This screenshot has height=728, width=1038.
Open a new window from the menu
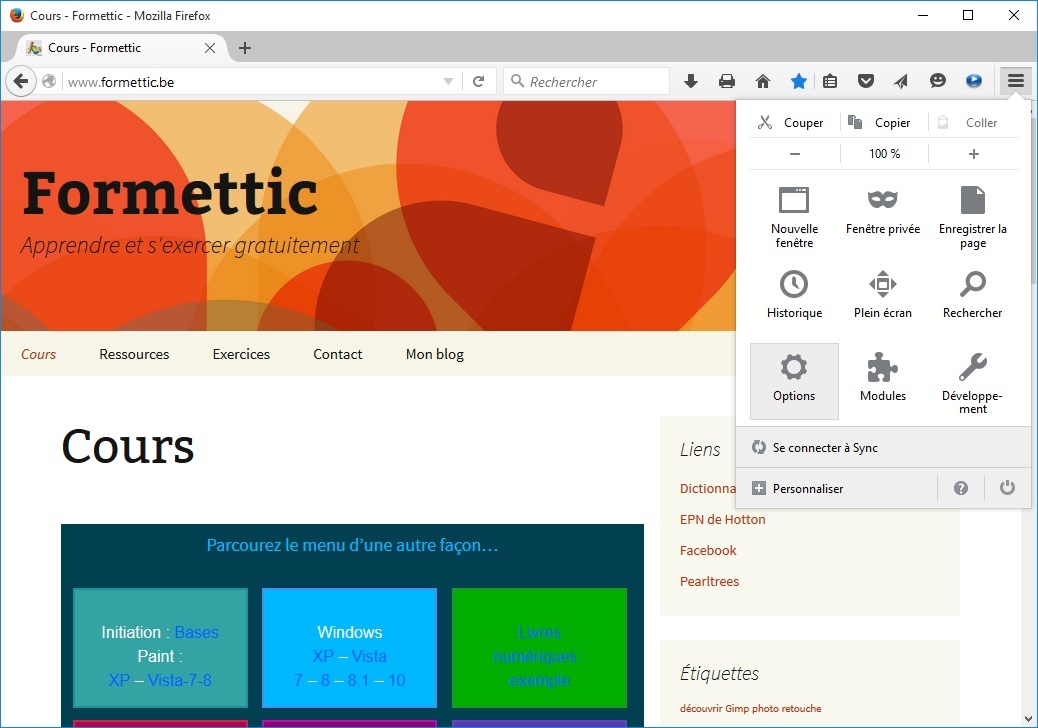tap(794, 217)
